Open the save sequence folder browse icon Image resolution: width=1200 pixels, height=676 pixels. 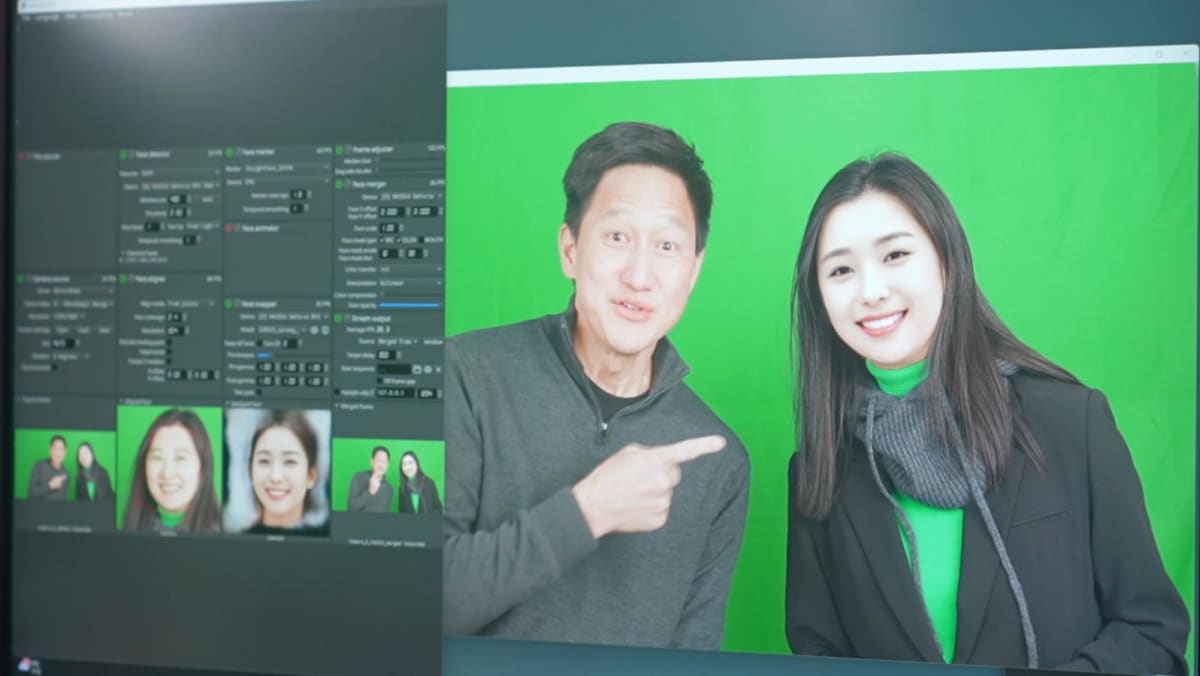click(x=415, y=369)
